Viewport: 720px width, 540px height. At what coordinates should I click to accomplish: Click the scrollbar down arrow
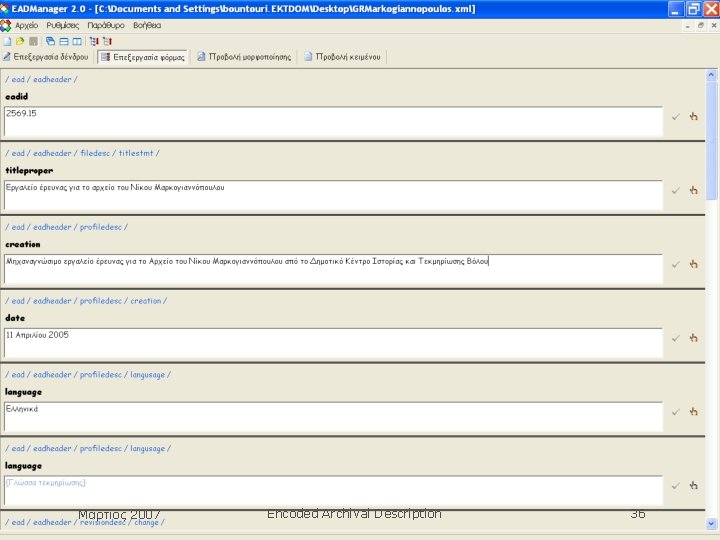point(711,523)
